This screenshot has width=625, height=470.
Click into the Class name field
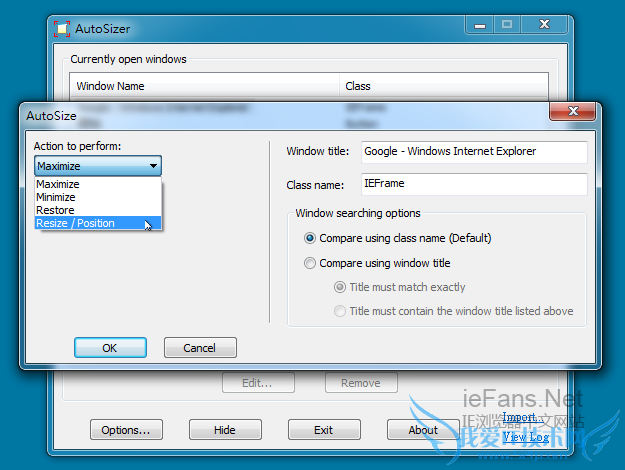pyautogui.click(x=474, y=184)
